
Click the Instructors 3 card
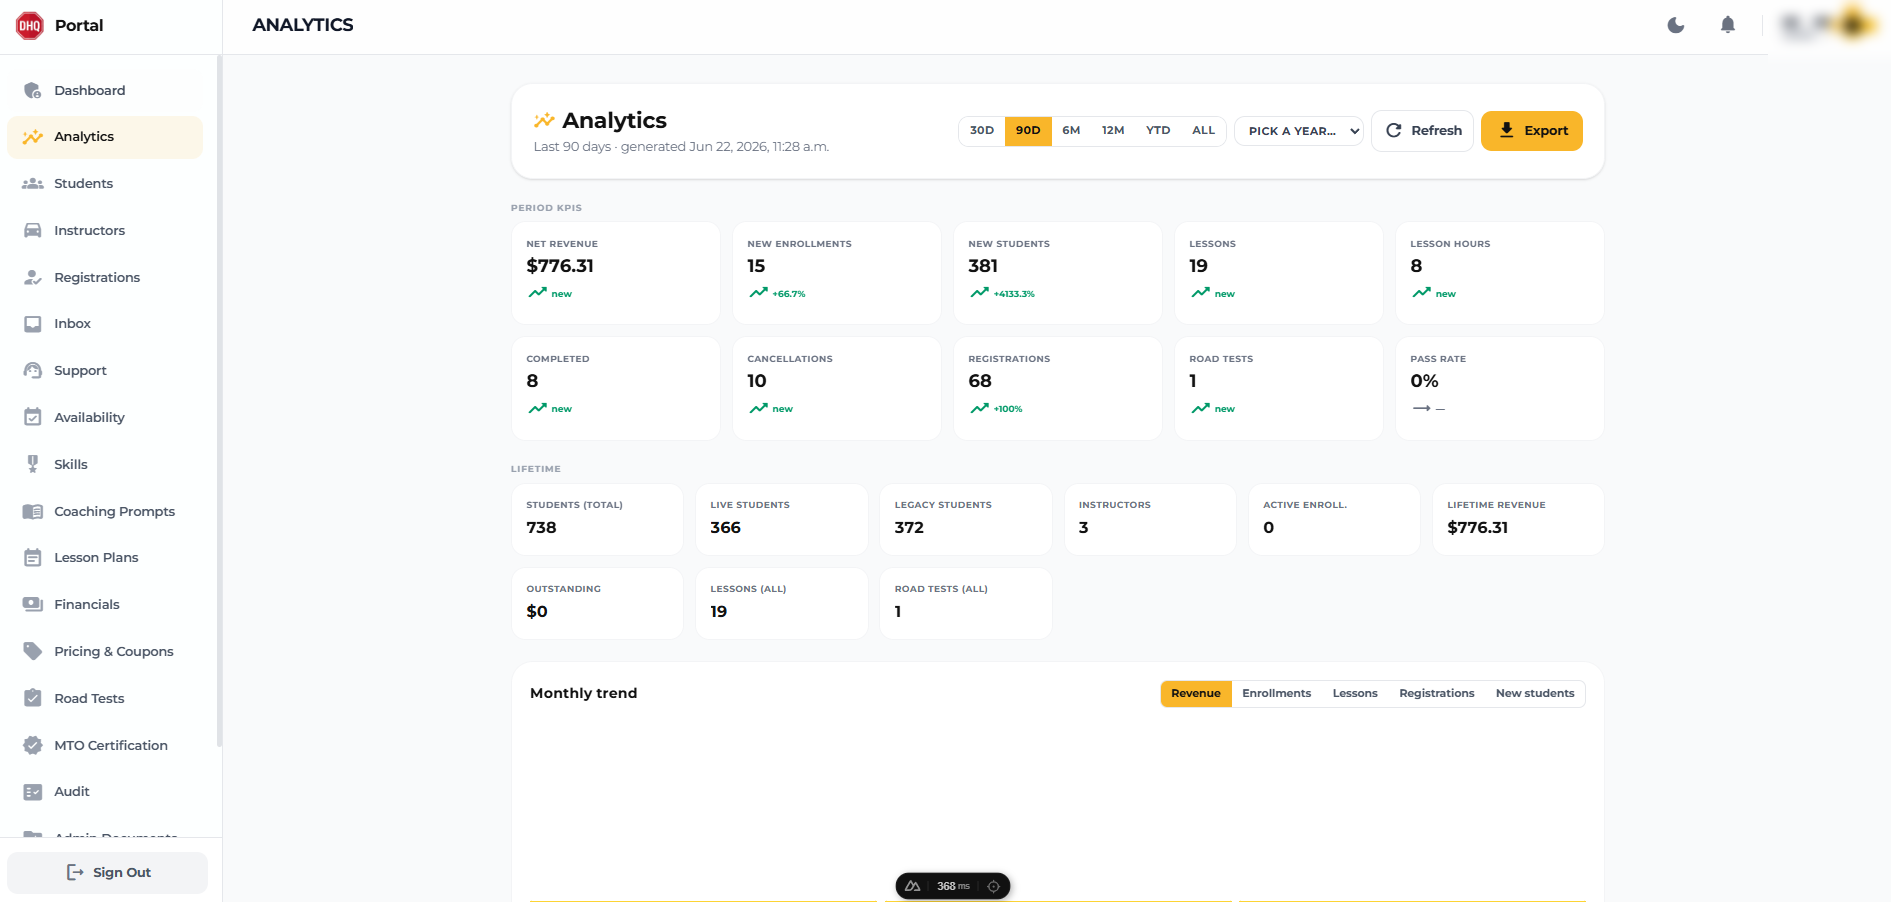[1150, 520]
